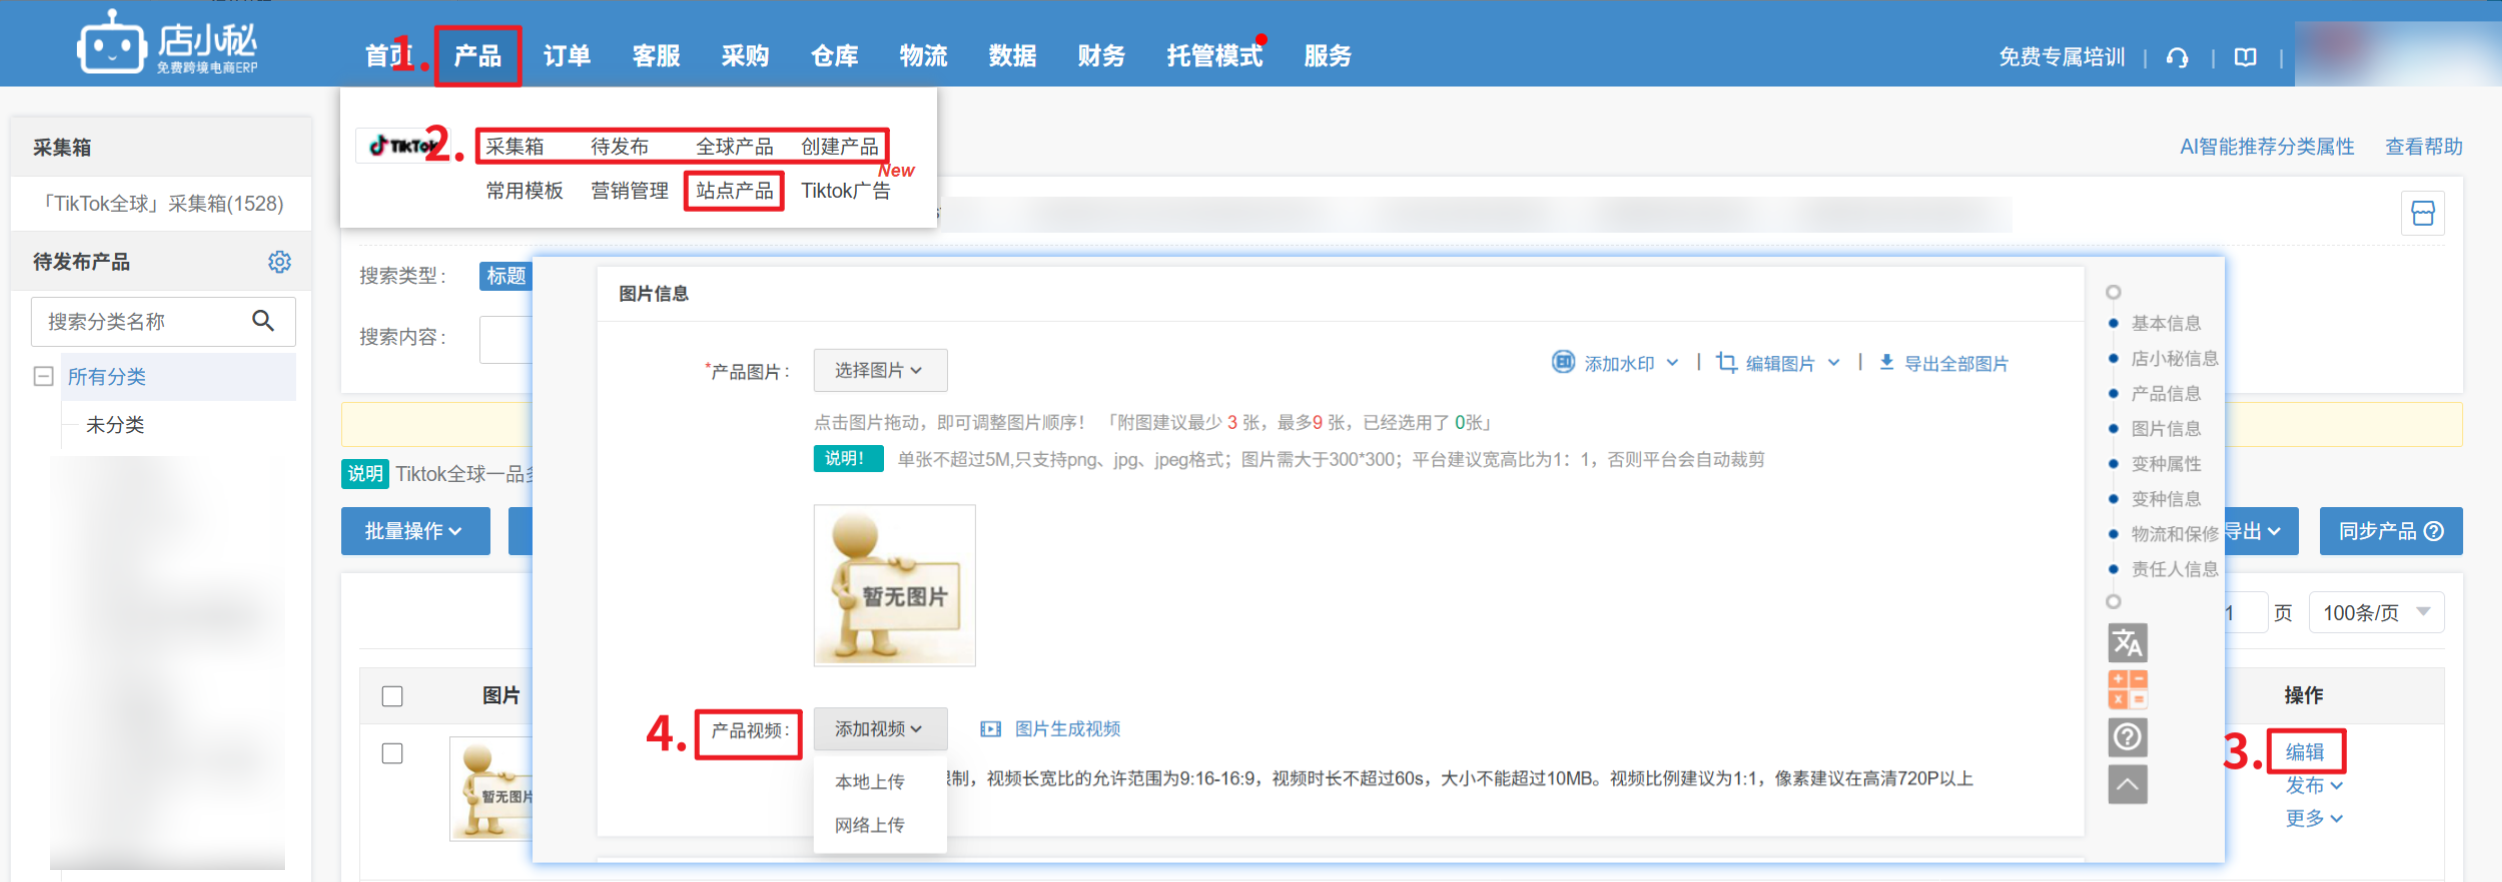This screenshot has width=2502, height=882.
Task: Open the orange calculator icon
Action: pos(2127,690)
